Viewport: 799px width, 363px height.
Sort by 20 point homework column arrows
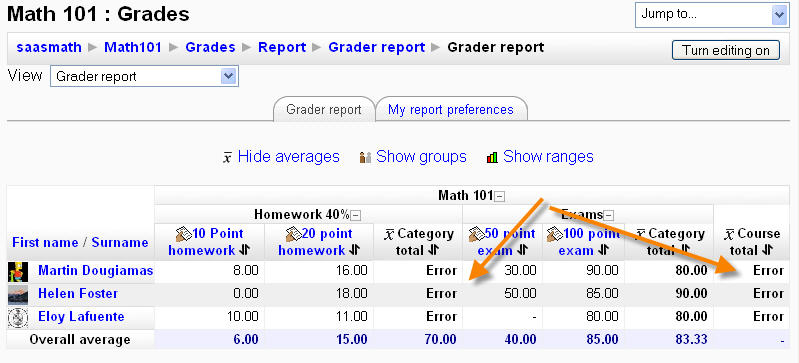point(354,250)
